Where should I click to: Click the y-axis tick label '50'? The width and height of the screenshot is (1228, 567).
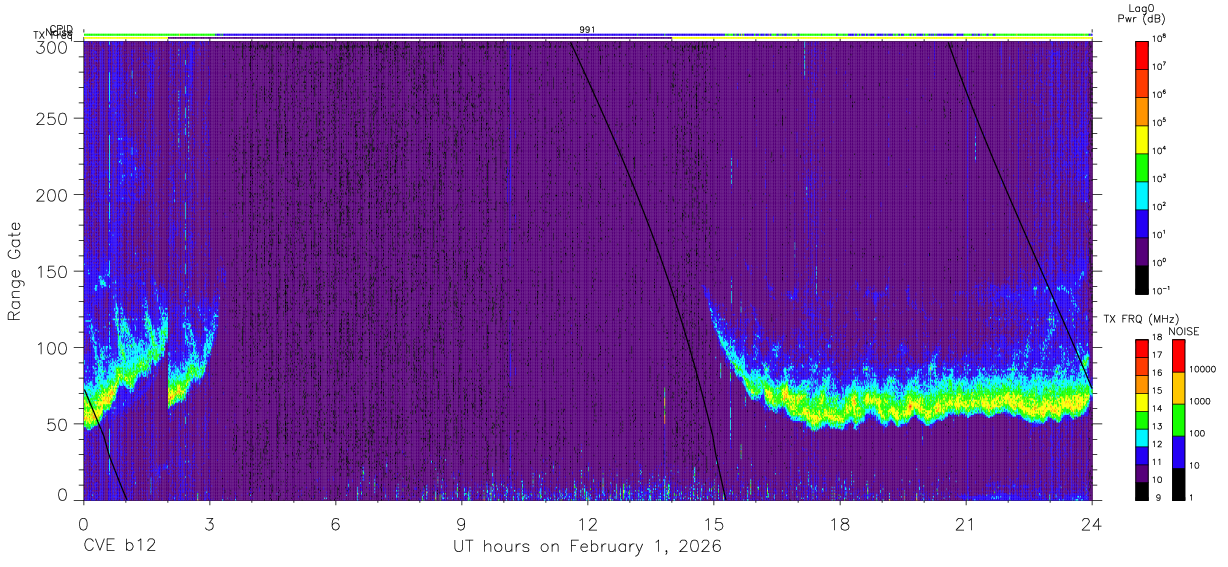(x=55, y=424)
